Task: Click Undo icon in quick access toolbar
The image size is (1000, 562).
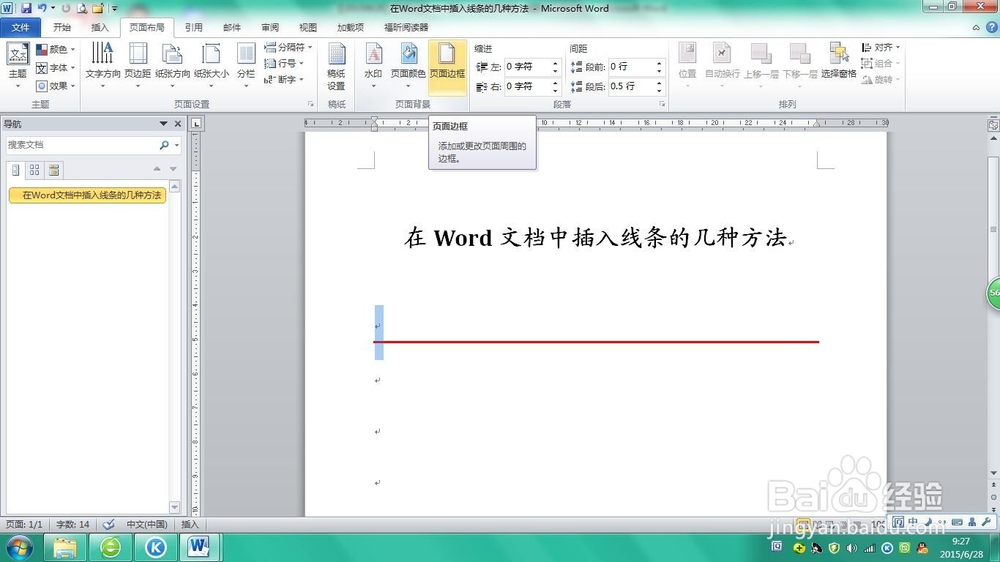Action: (42, 8)
